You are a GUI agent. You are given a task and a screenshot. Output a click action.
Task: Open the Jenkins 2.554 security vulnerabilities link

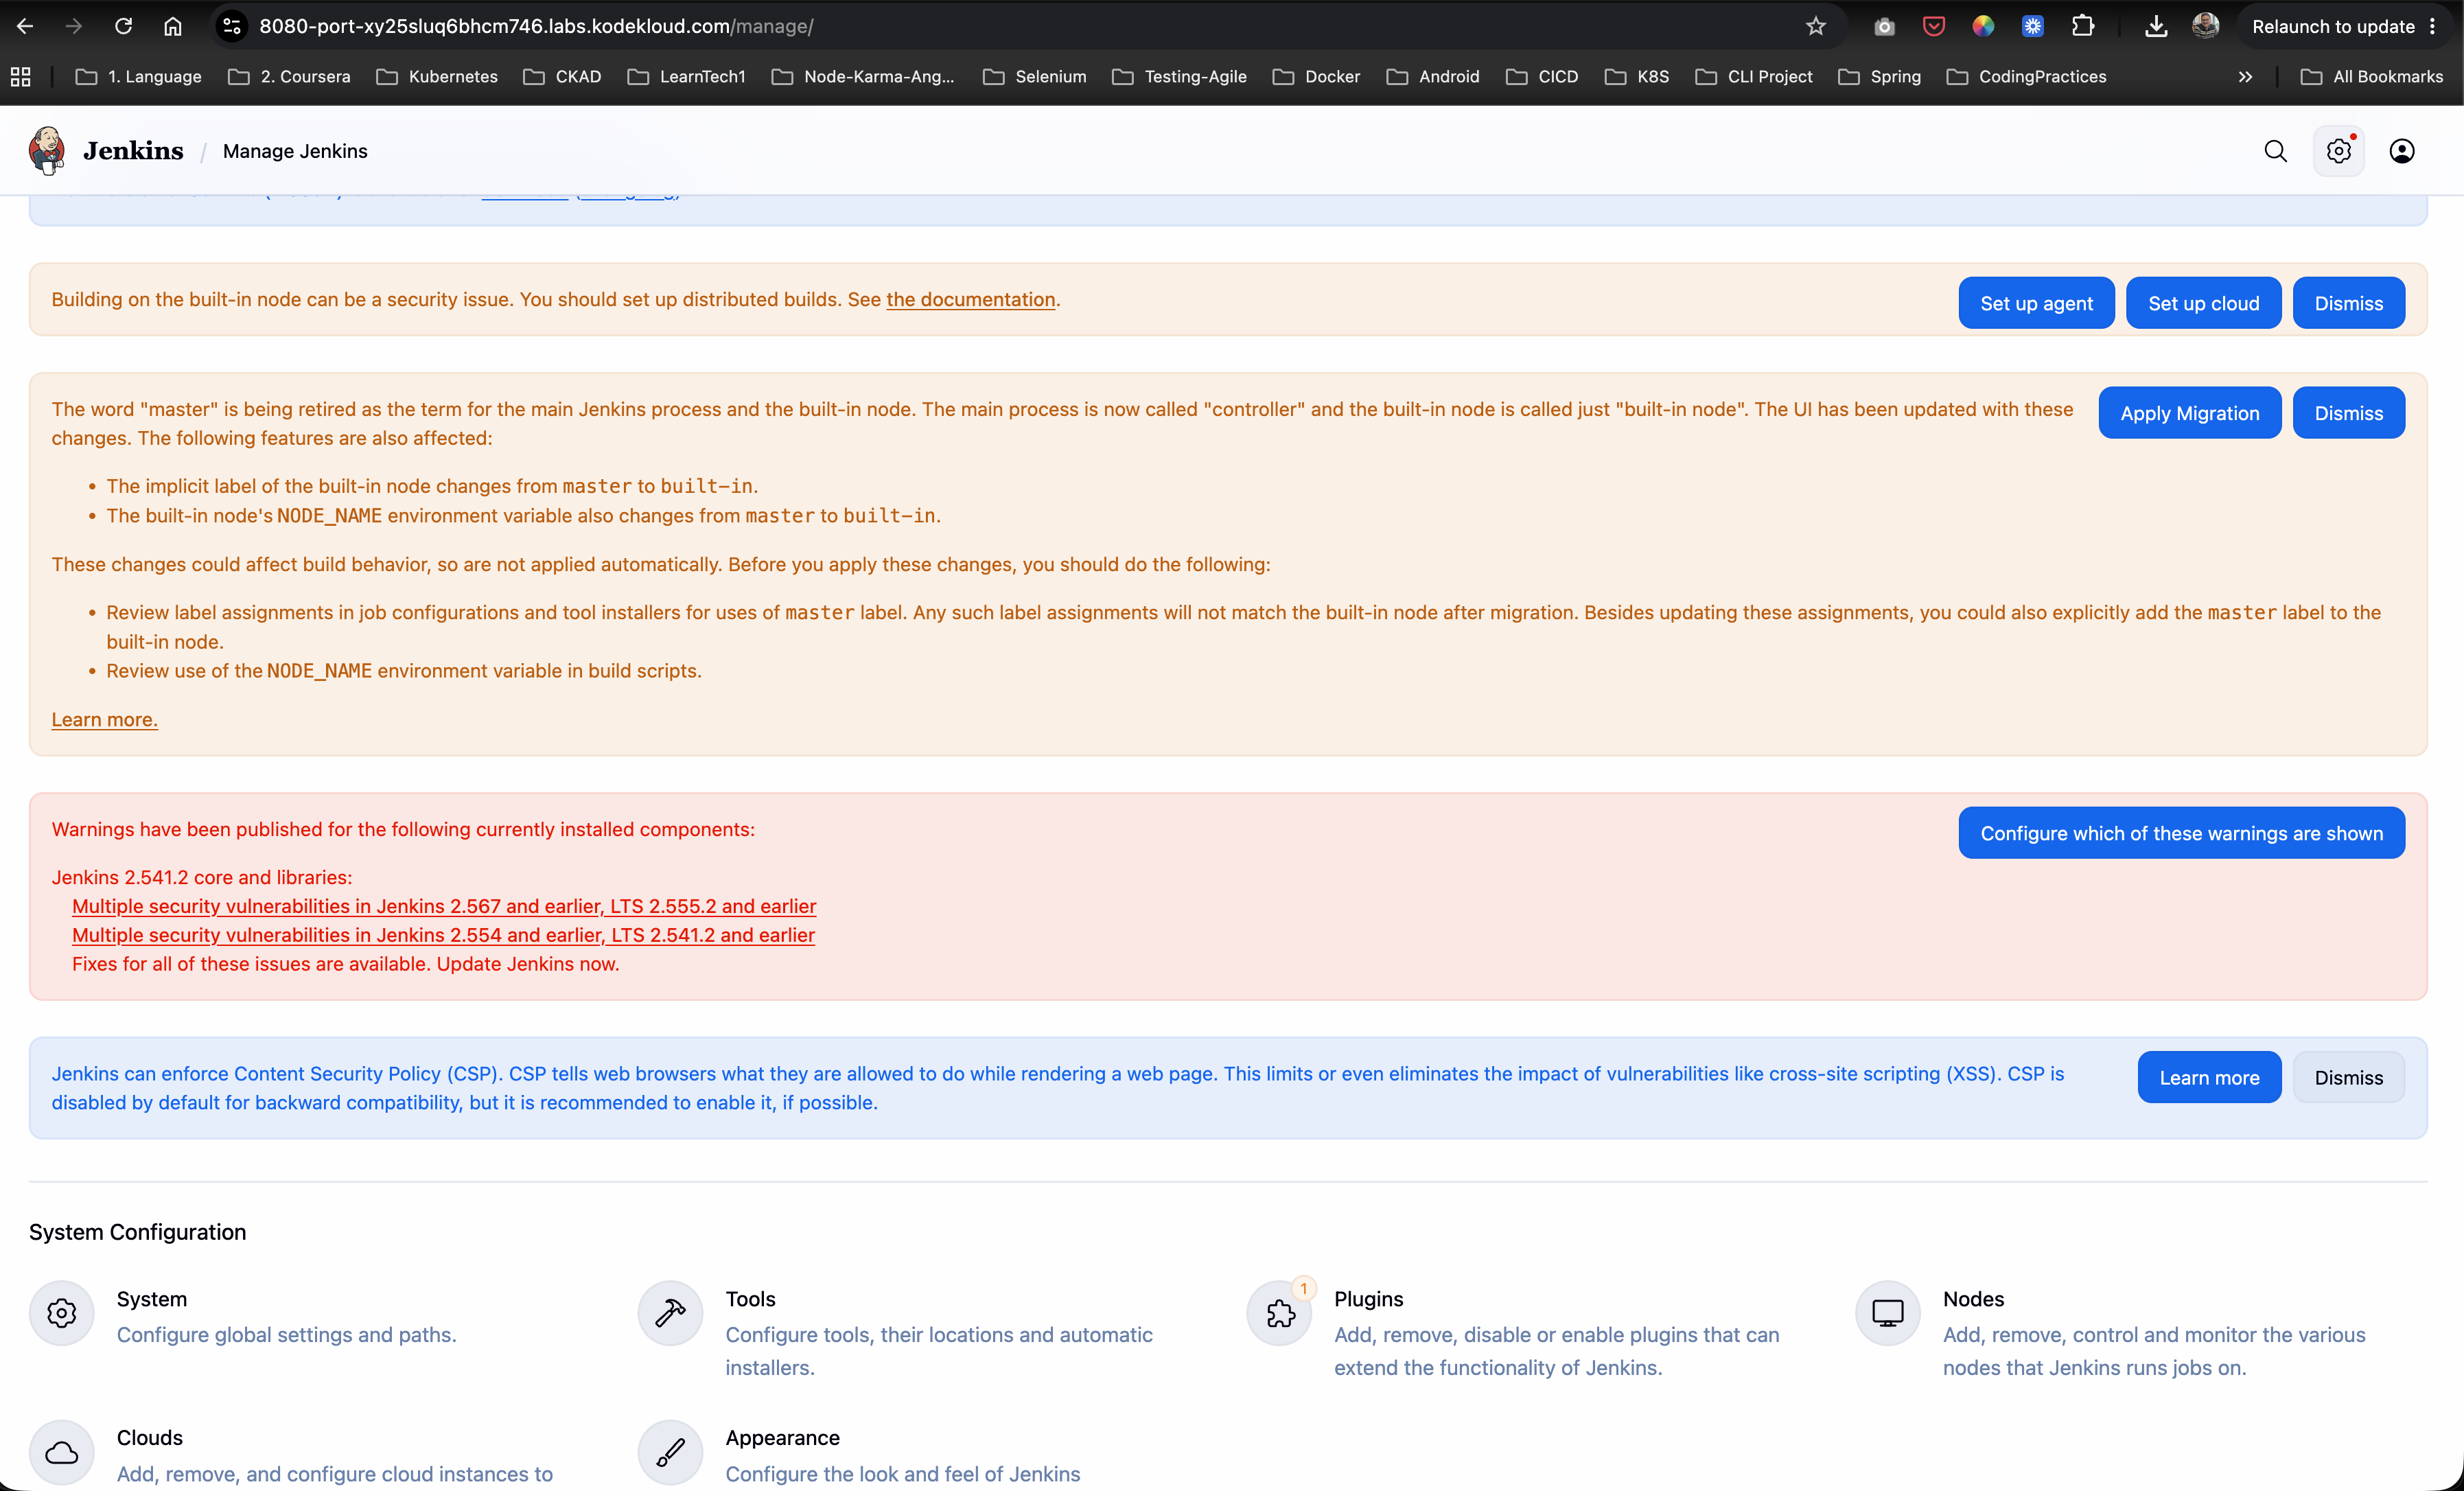coord(443,935)
